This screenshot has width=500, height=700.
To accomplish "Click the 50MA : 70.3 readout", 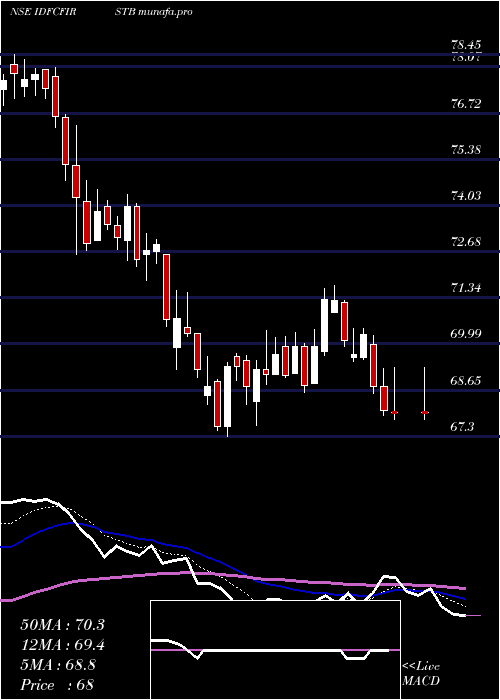I will (62, 625).
